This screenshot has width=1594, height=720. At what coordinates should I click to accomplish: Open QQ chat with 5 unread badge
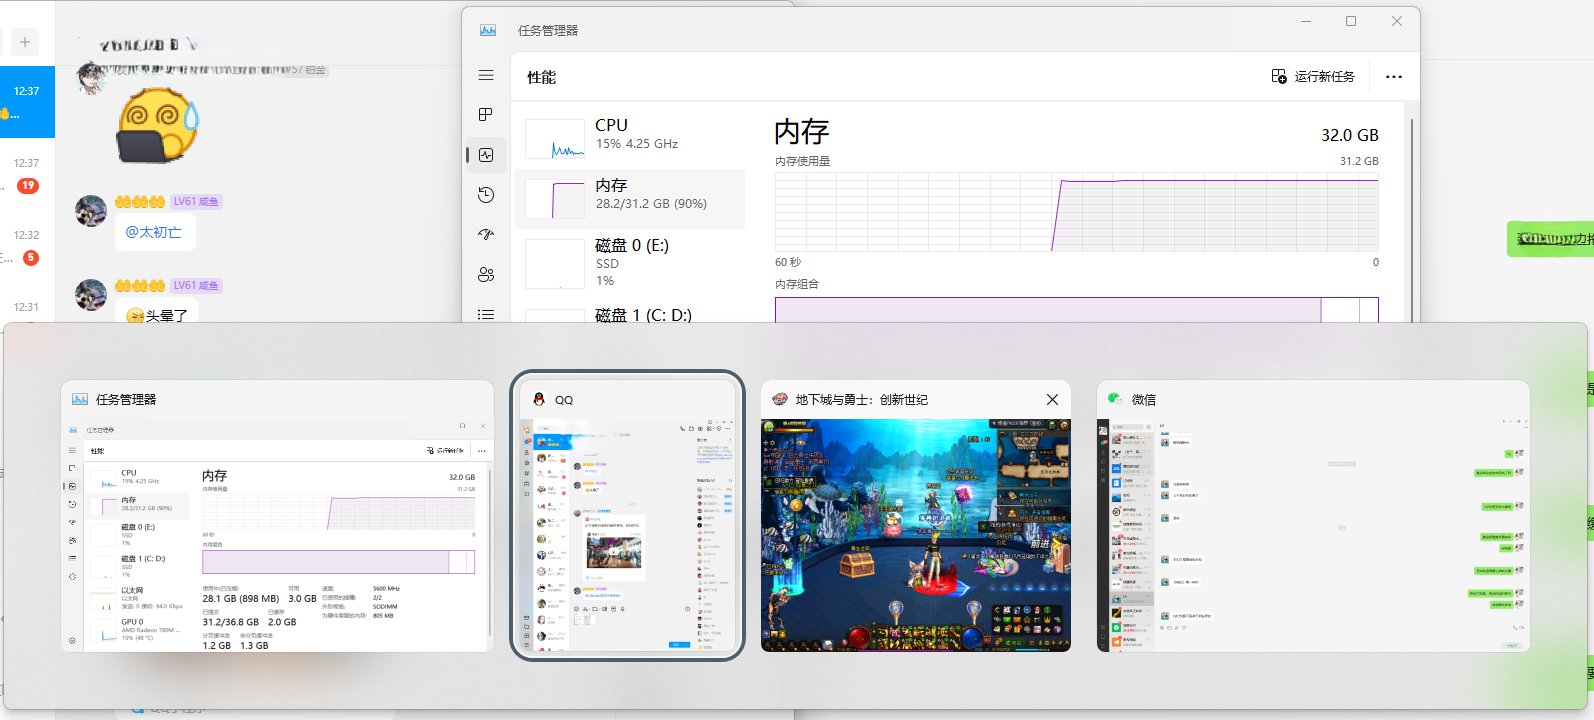tap(27, 246)
